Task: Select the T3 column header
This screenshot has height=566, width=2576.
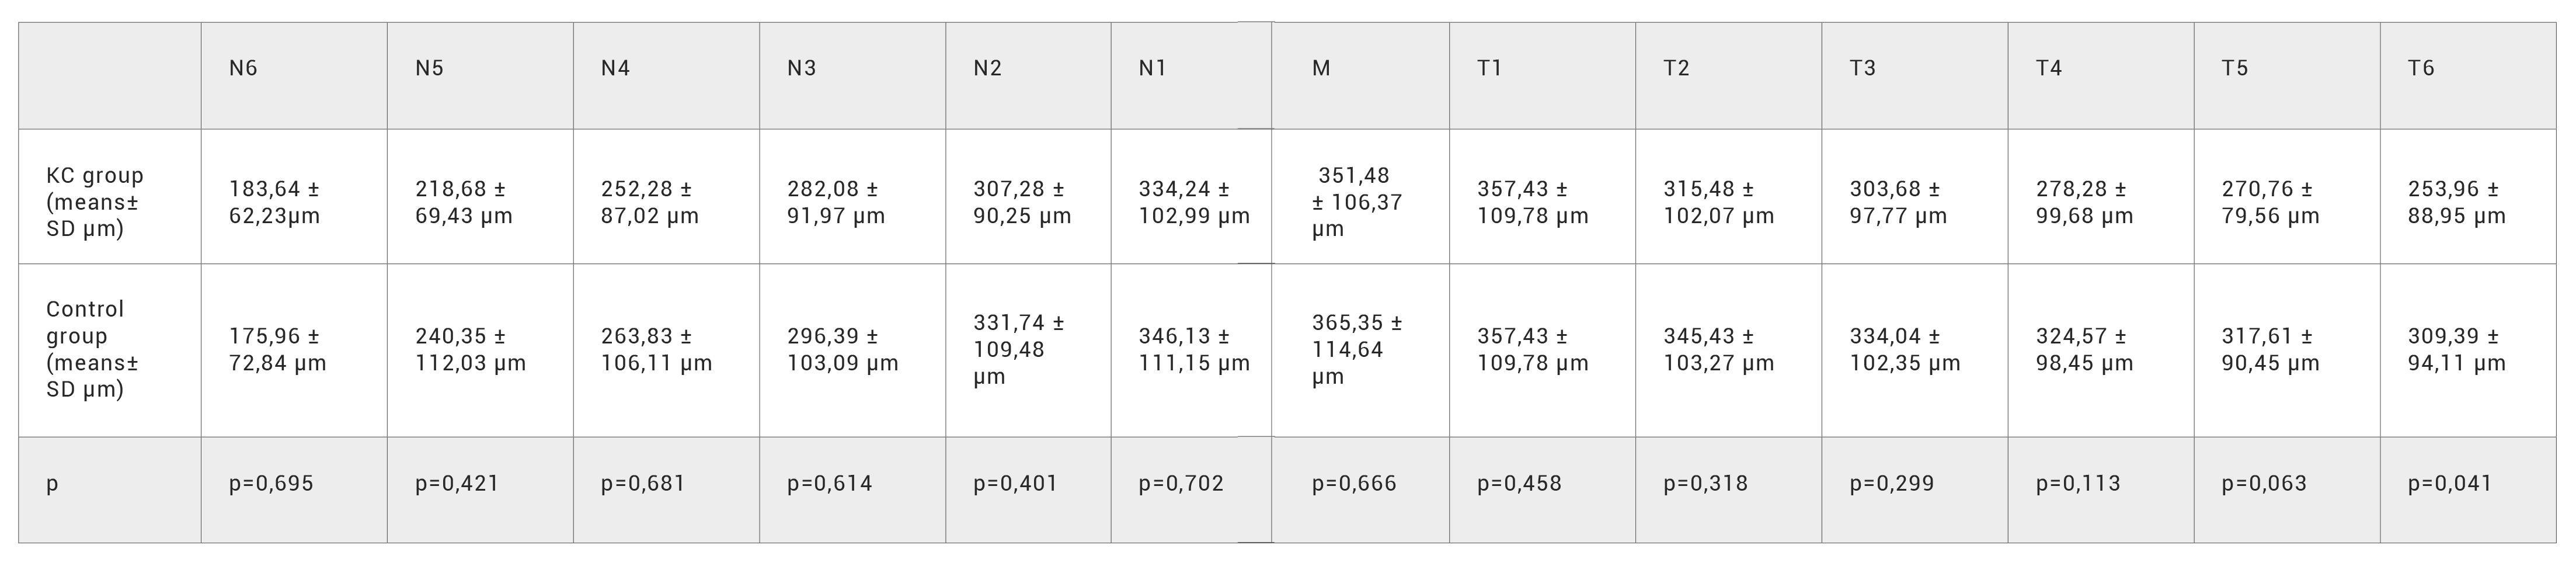Action: (1915, 76)
